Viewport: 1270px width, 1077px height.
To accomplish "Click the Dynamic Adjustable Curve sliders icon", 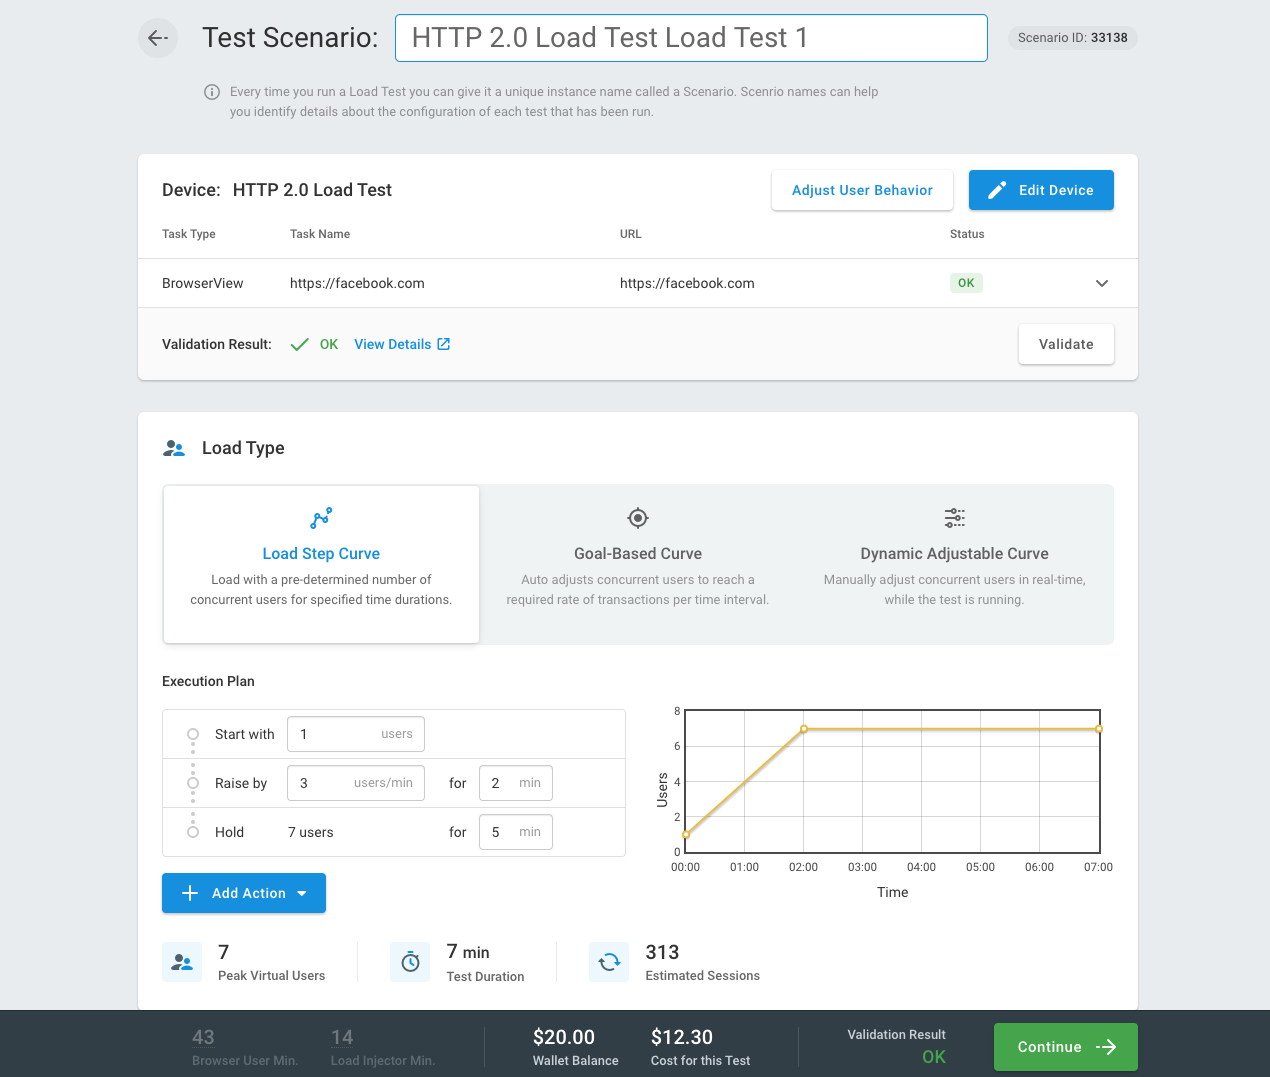I will point(954,518).
